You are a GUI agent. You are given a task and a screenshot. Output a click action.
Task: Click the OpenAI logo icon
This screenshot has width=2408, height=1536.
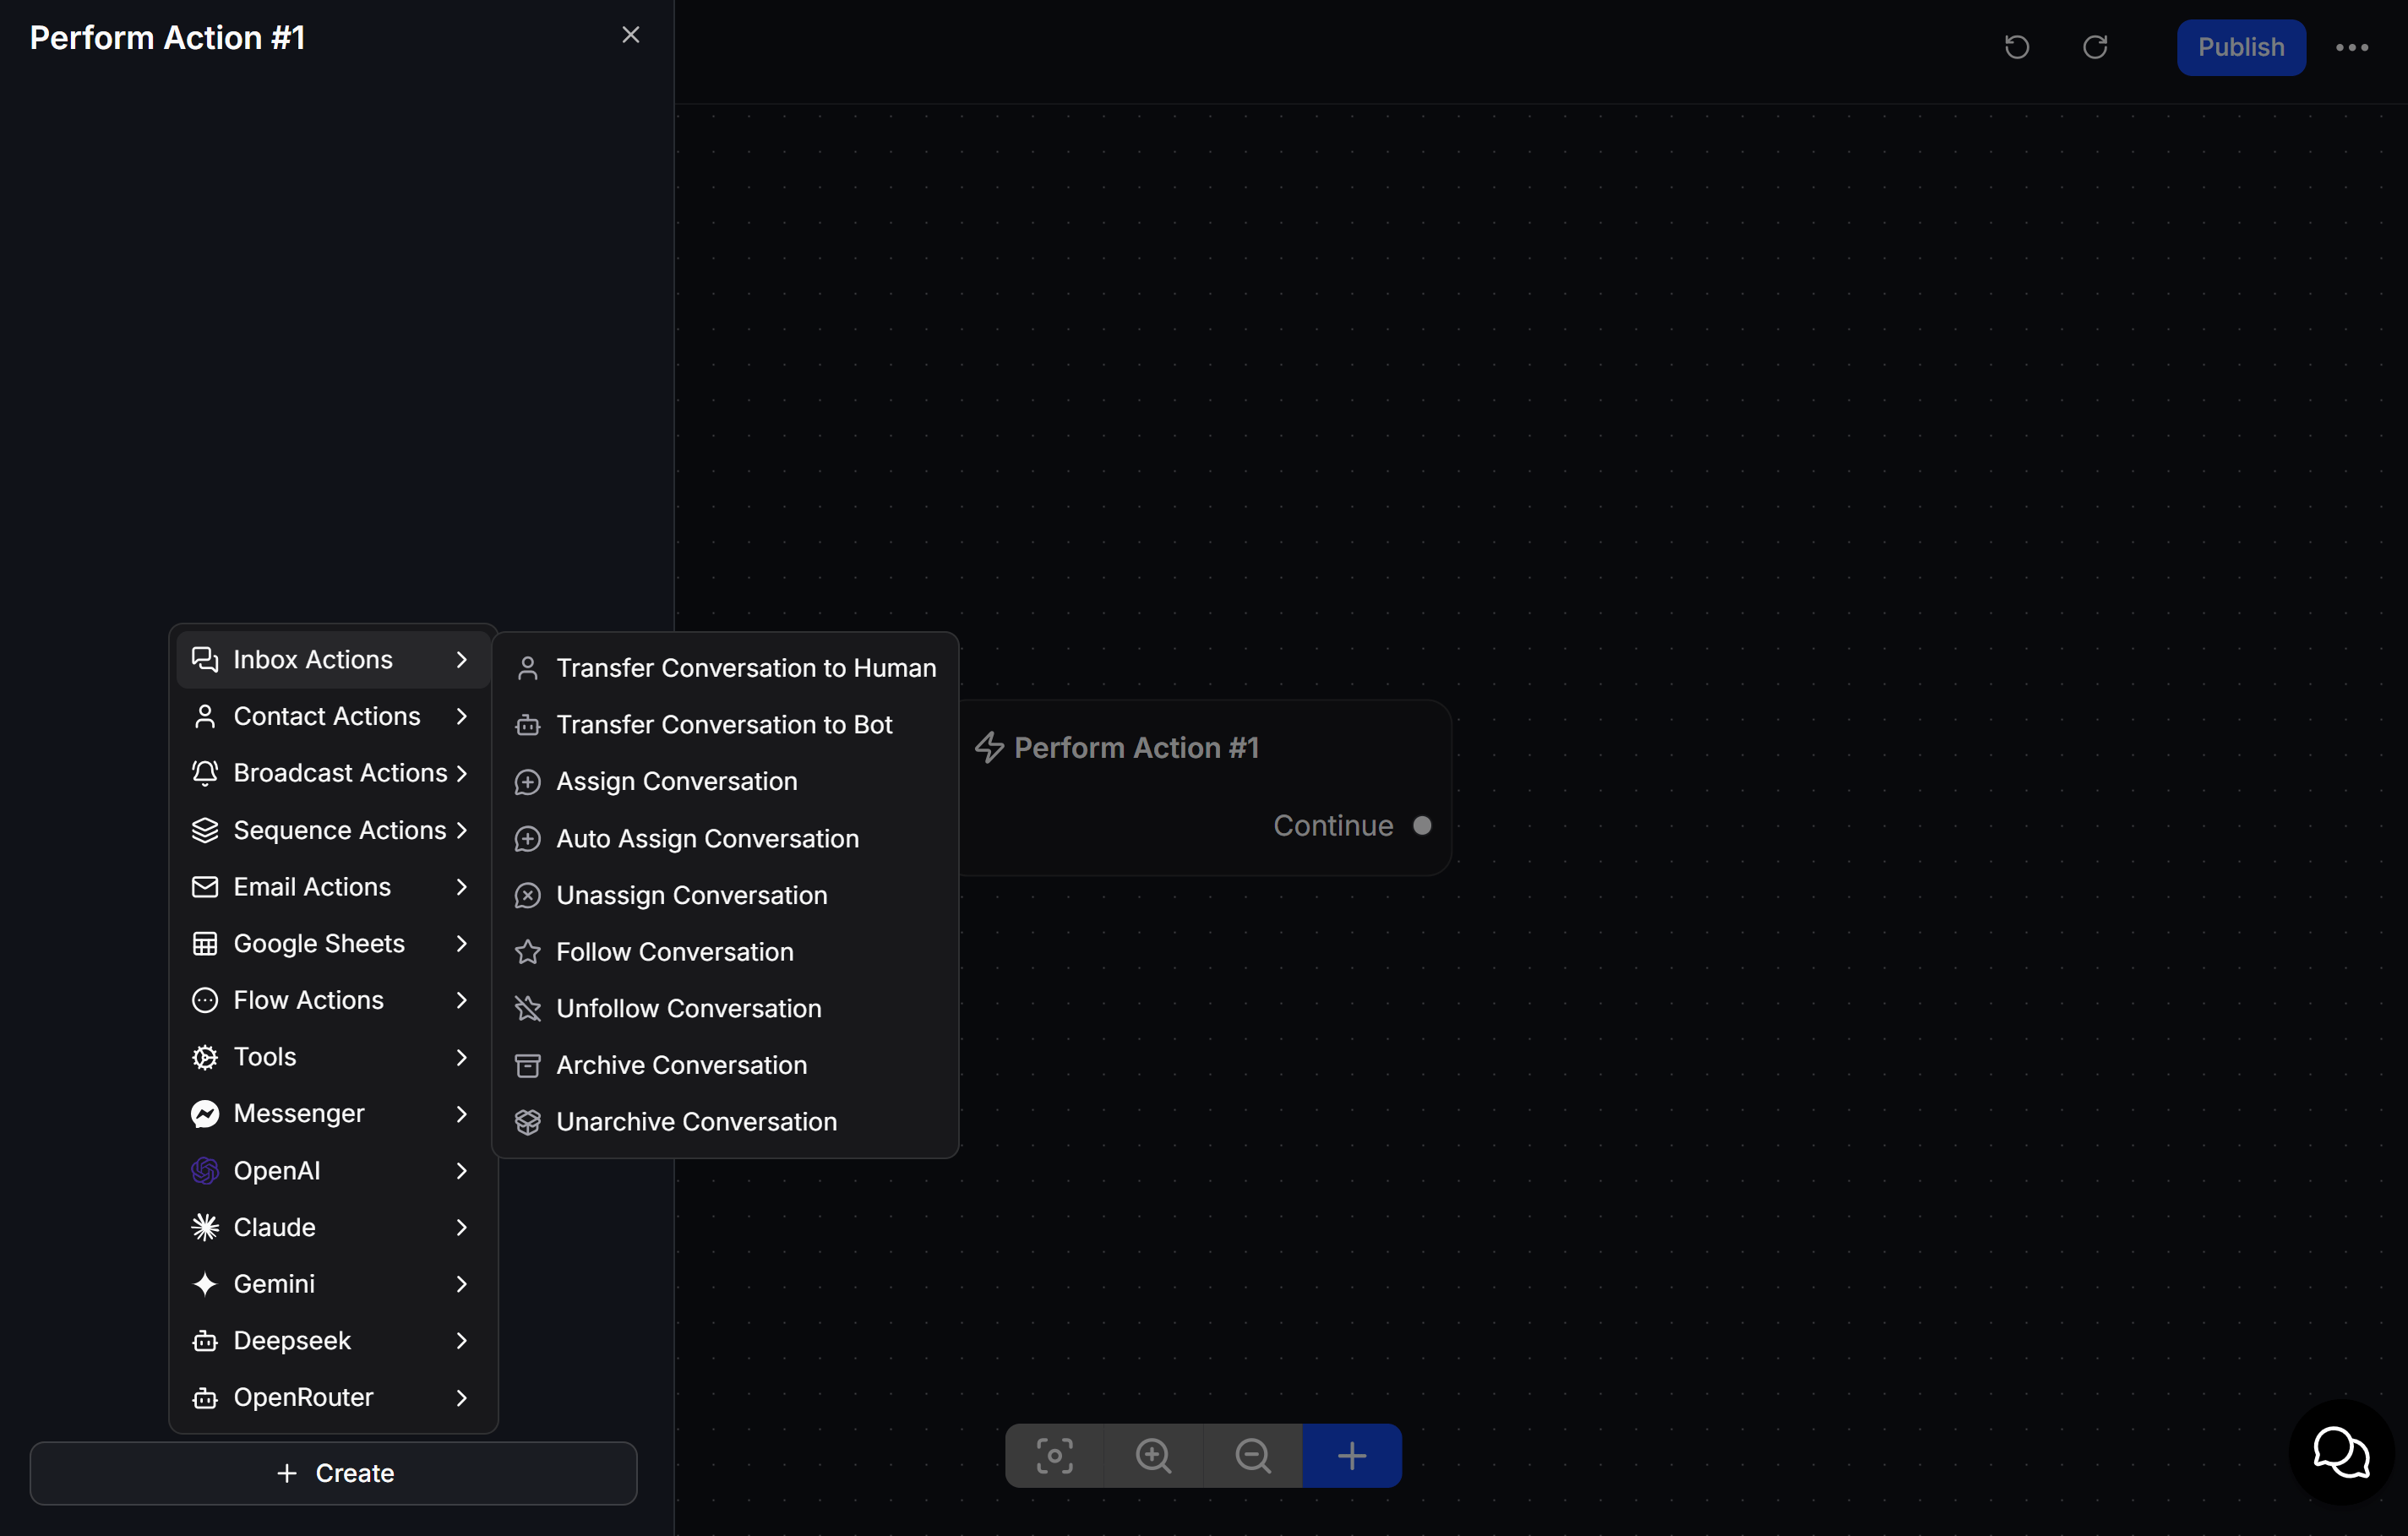point(205,1170)
